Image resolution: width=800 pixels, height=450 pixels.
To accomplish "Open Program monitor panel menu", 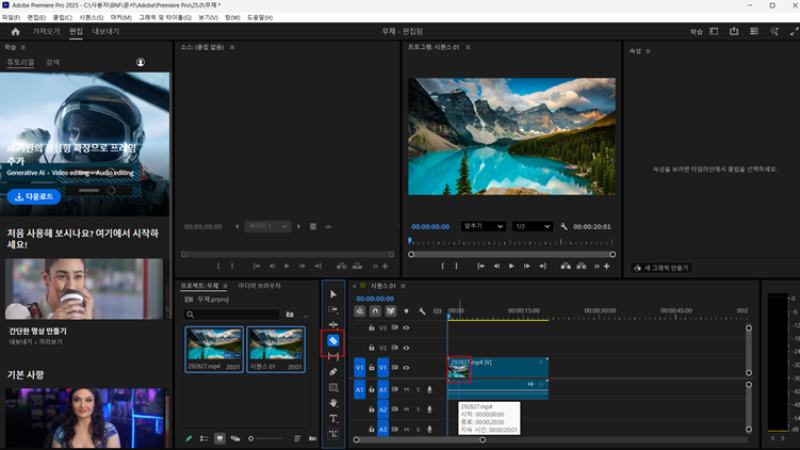I will click(468, 47).
